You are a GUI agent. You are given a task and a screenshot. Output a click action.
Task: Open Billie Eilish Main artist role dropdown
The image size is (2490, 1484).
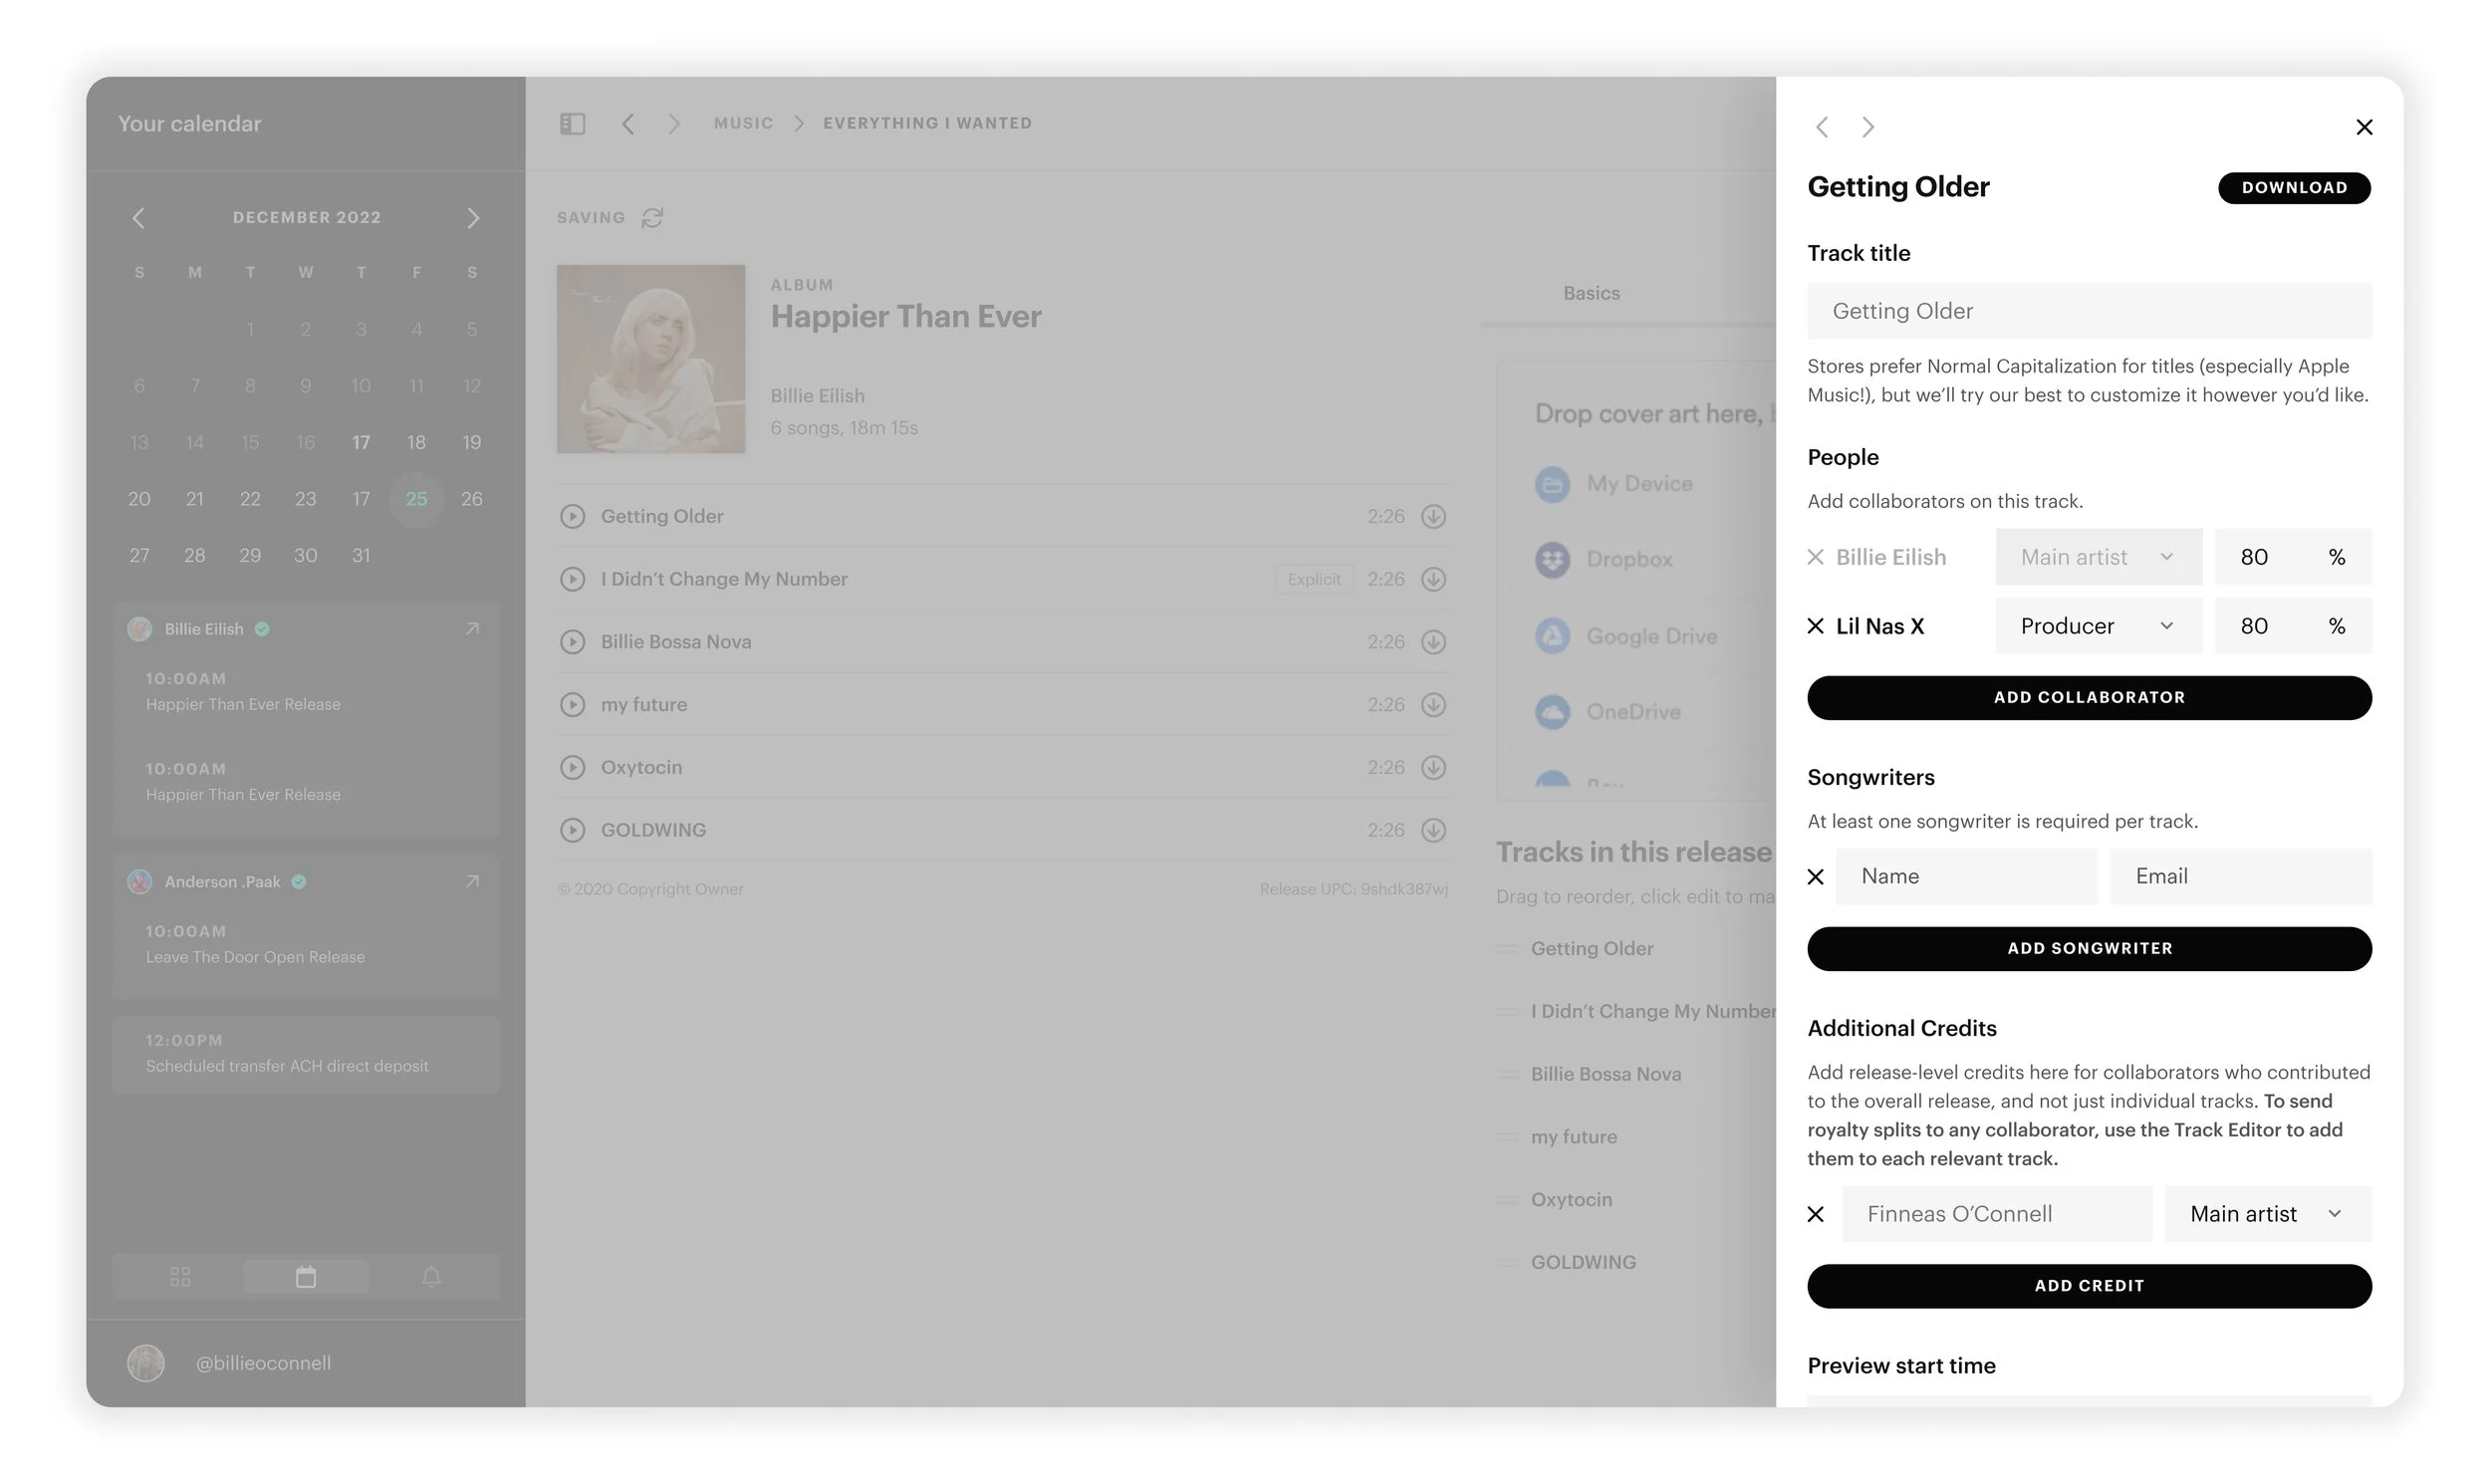tap(2099, 557)
